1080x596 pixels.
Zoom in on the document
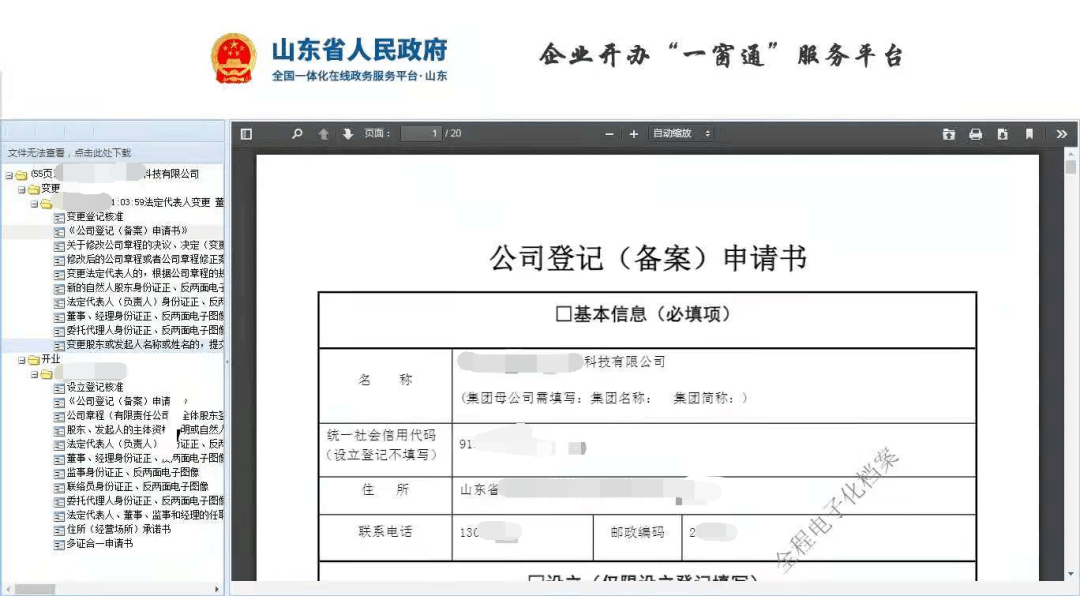(633, 133)
